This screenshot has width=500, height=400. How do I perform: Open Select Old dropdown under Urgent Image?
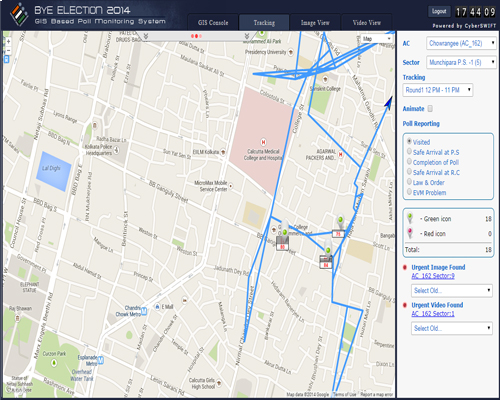[x=452, y=290]
